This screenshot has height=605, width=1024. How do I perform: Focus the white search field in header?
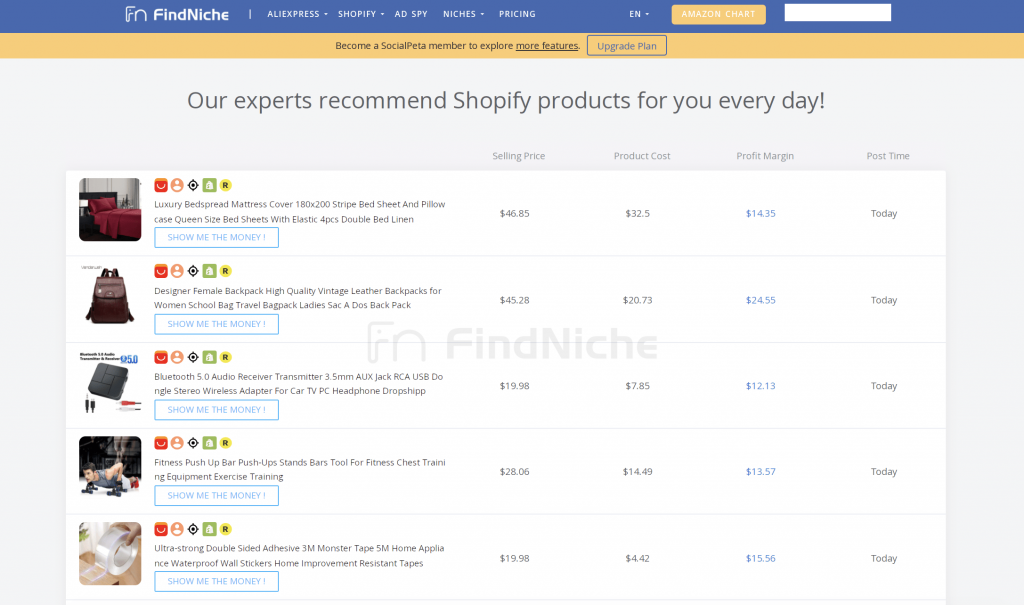[x=837, y=12]
